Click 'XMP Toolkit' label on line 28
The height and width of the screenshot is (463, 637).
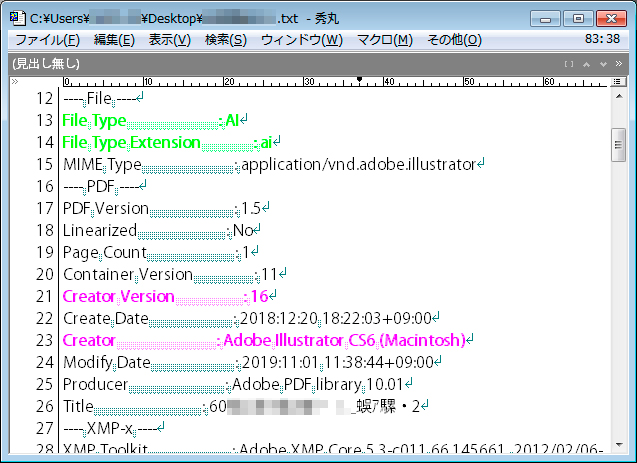[105, 449]
